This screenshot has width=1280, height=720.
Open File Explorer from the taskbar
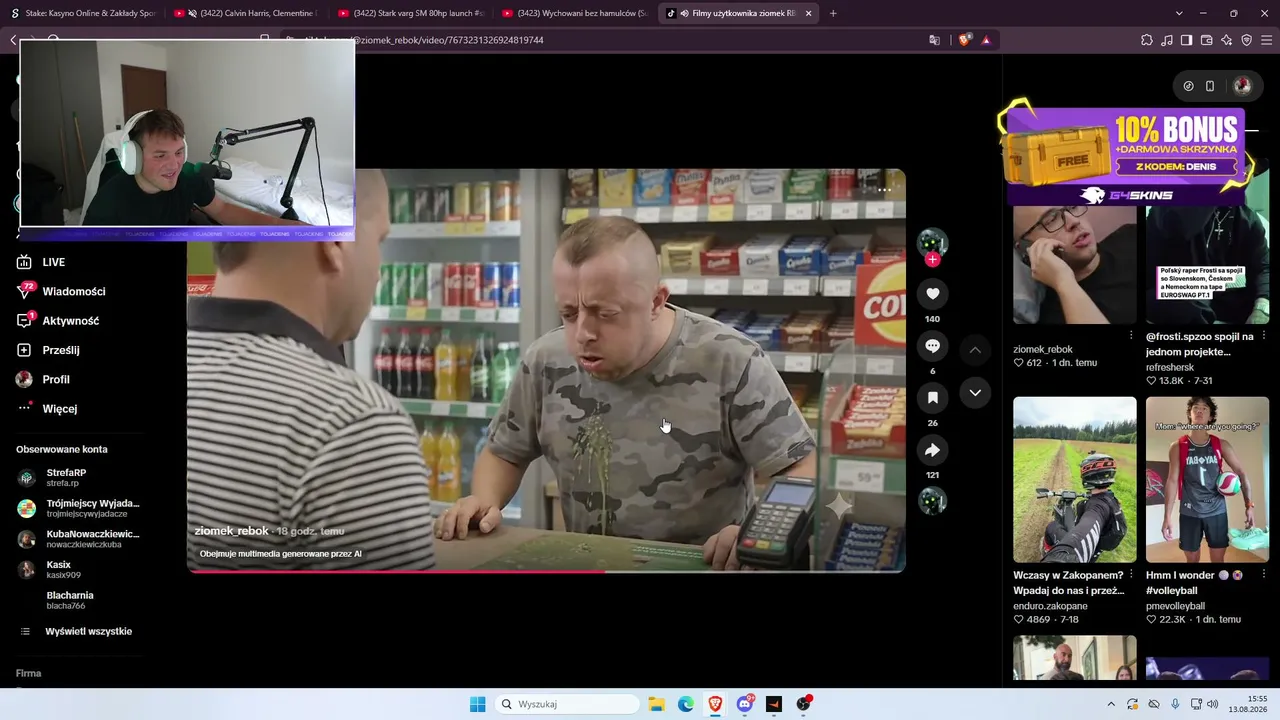(656, 704)
